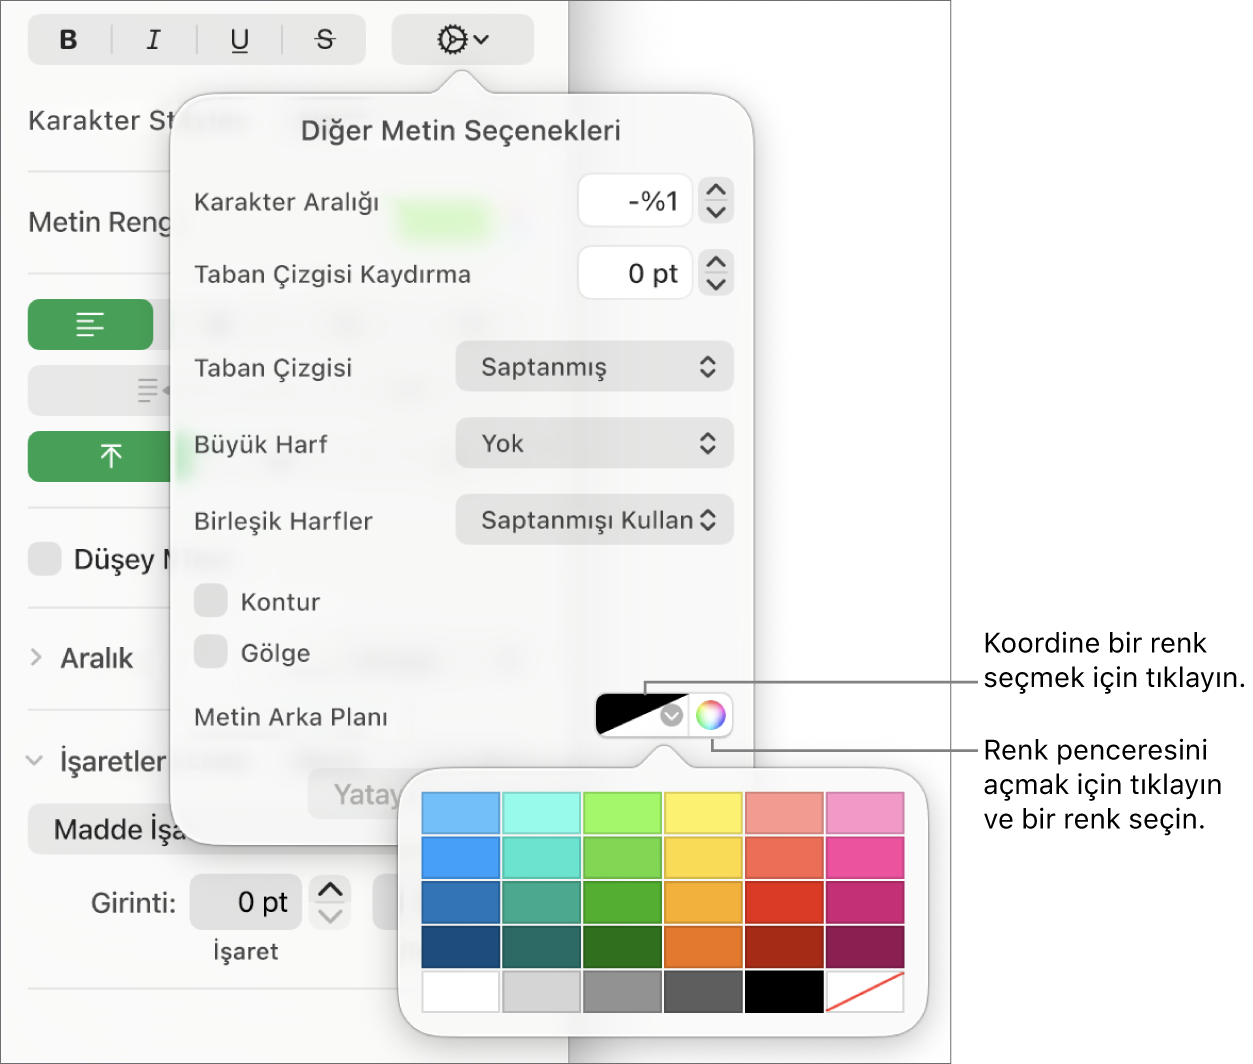The height and width of the screenshot is (1064, 1253).
Task: Select the no-fill swatch with red diagonal
Action: click(865, 992)
